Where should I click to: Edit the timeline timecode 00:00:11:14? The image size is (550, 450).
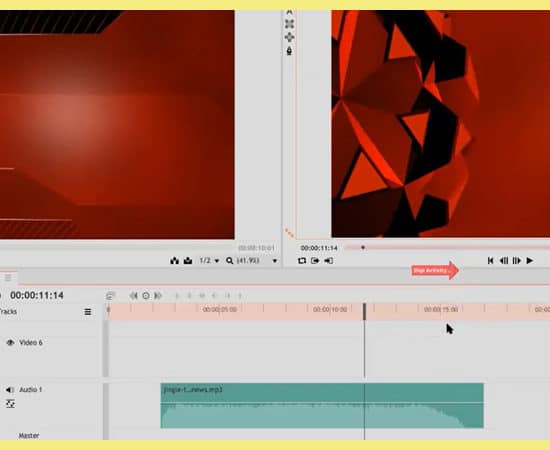point(37,295)
